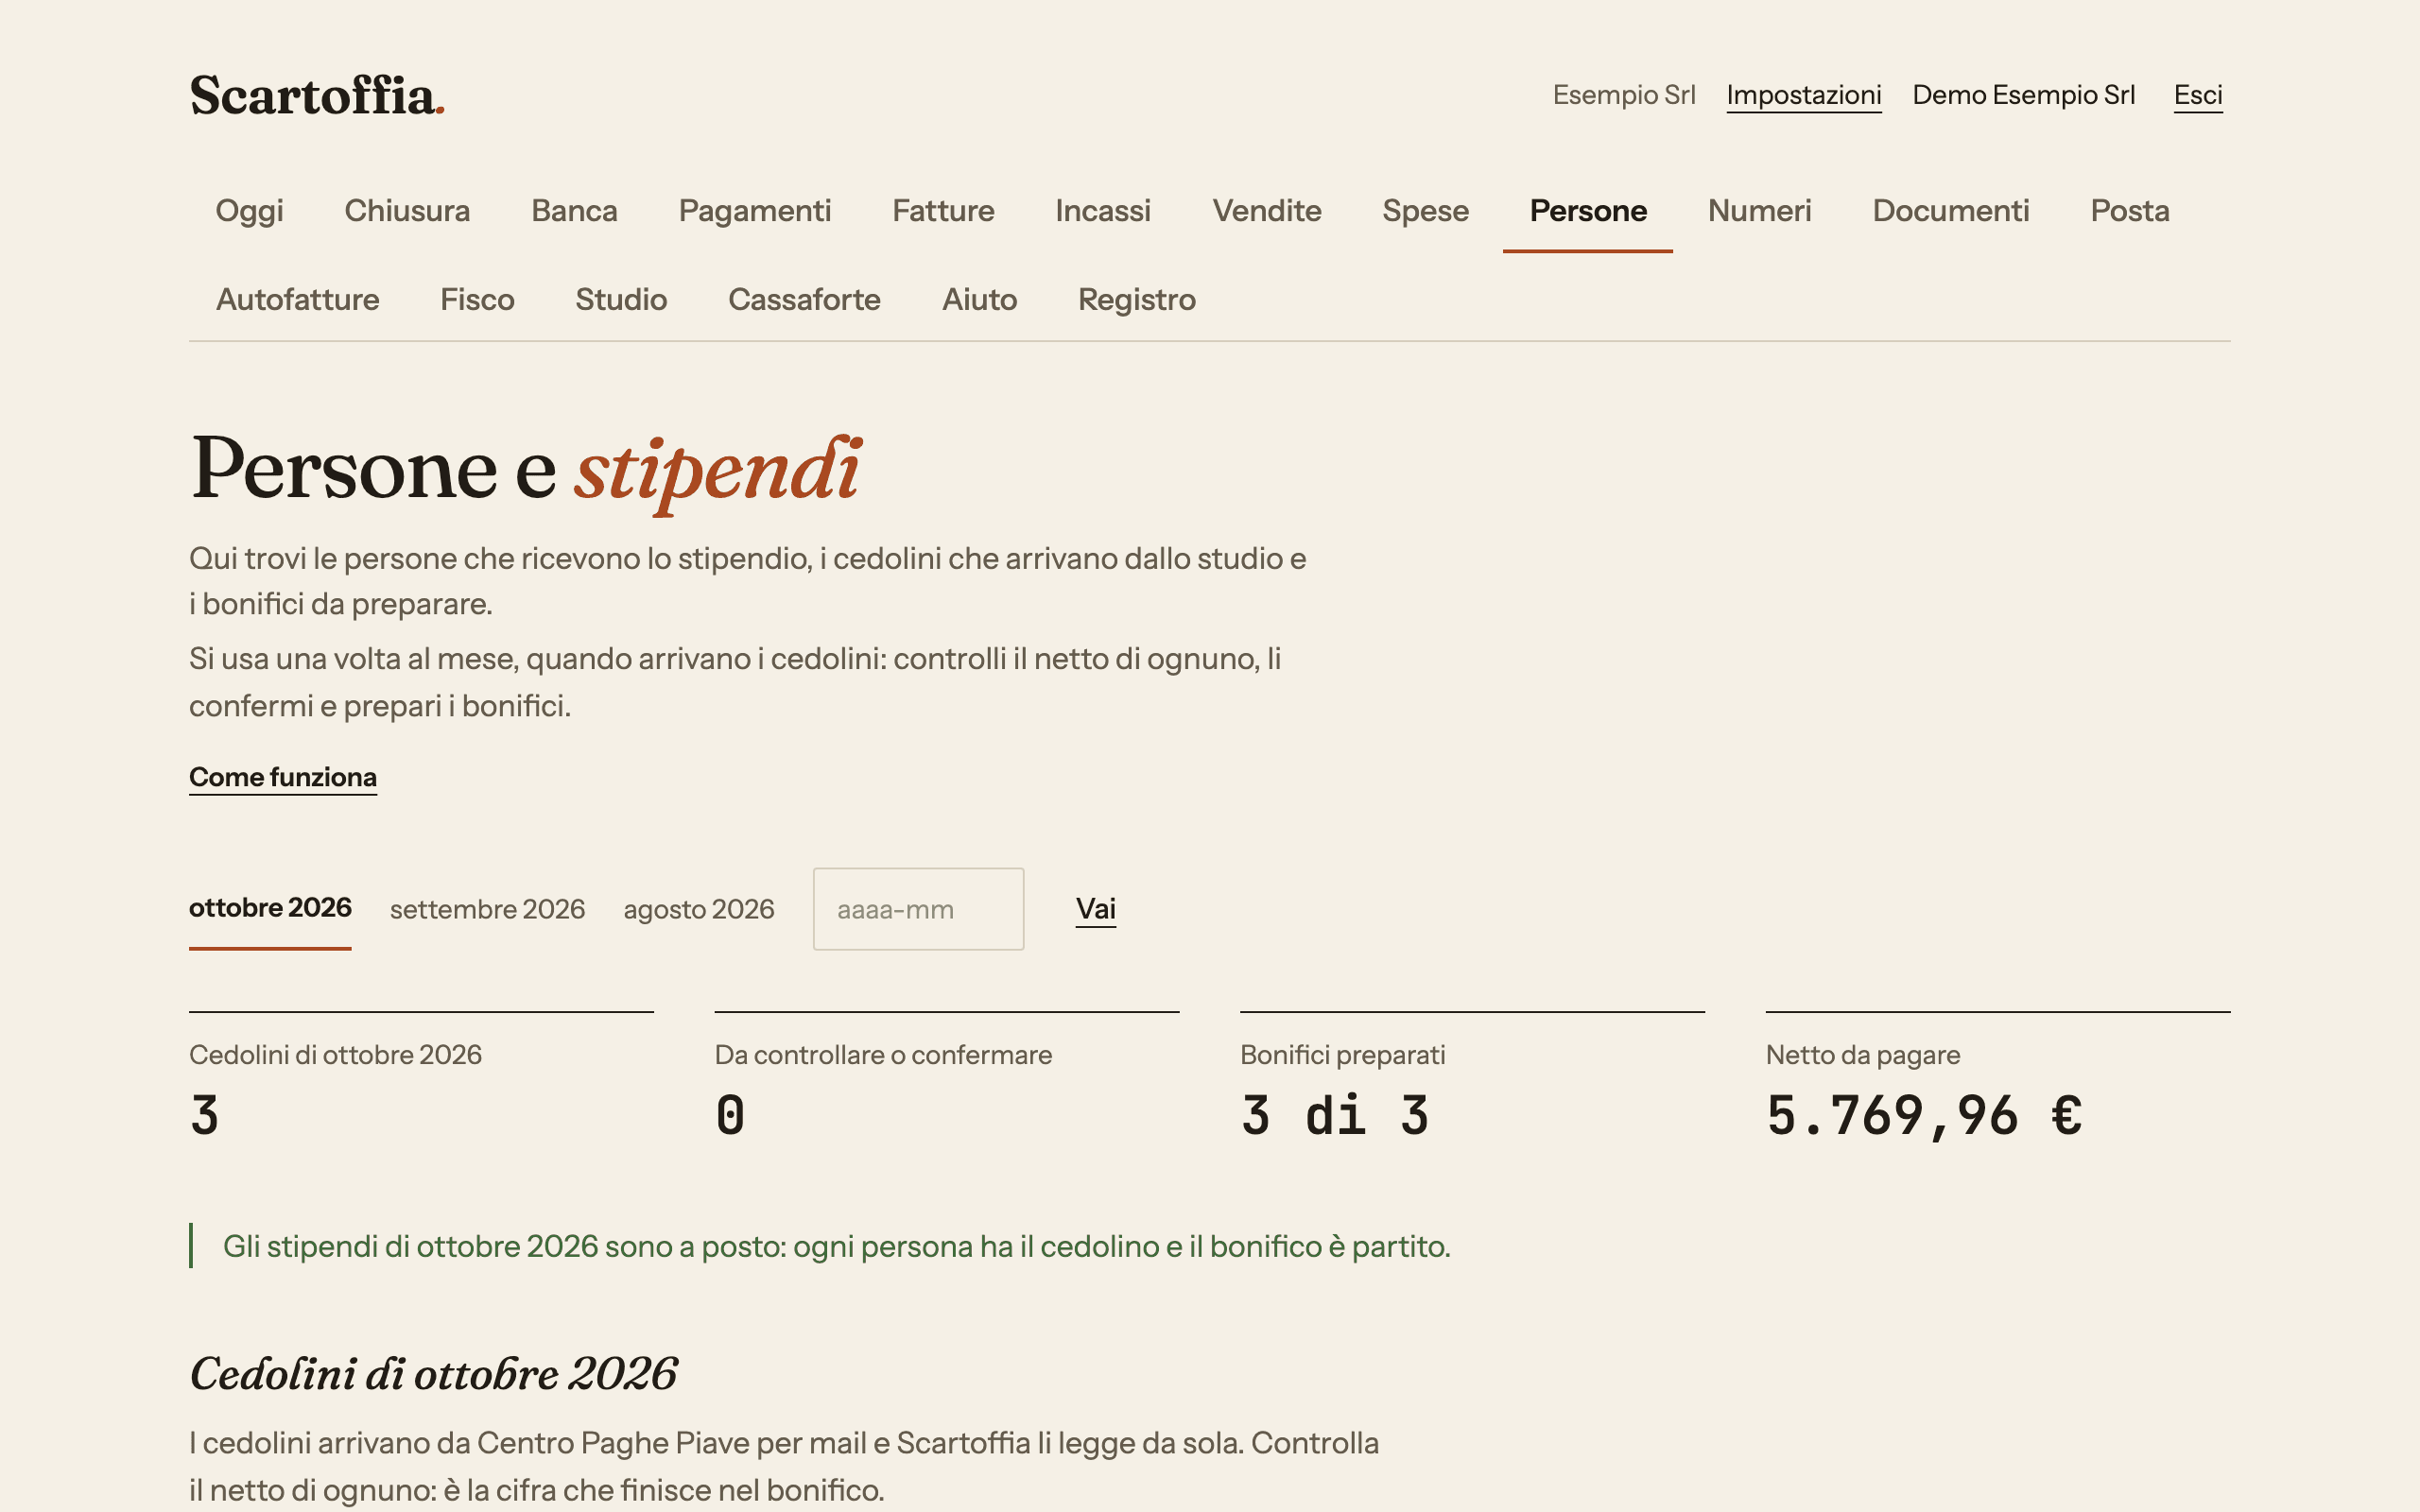Focus the aaaa-mm month input field
The image size is (2420, 1512).
[x=918, y=909]
